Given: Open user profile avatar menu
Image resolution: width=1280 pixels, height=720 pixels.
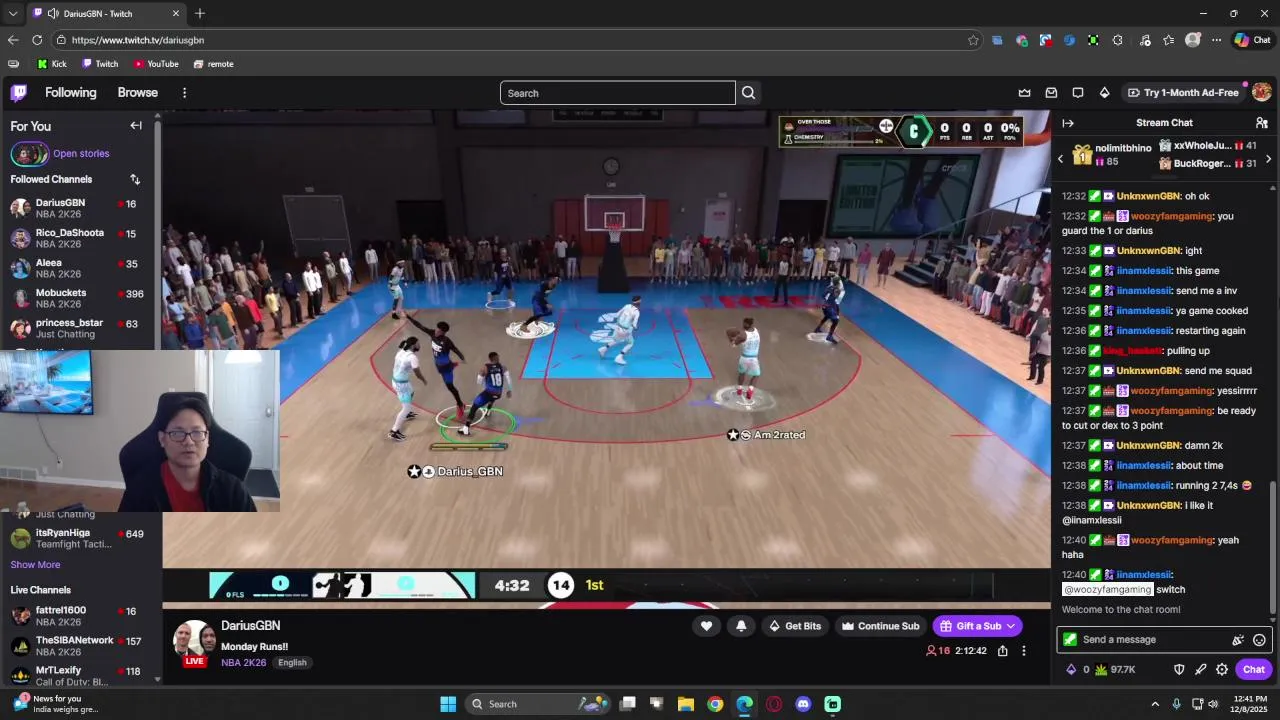Looking at the screenshot, I should (x=1261, y=92).
